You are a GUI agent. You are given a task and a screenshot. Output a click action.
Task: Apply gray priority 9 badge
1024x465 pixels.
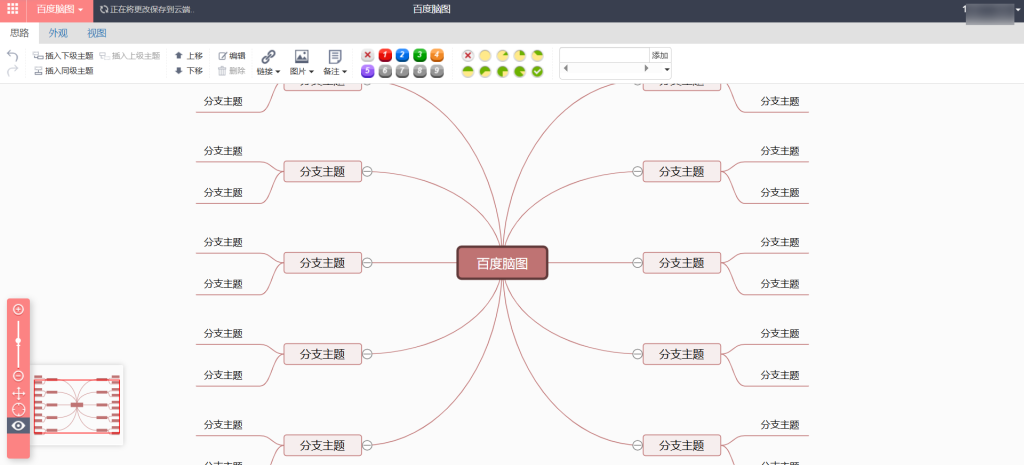(437, 71)
